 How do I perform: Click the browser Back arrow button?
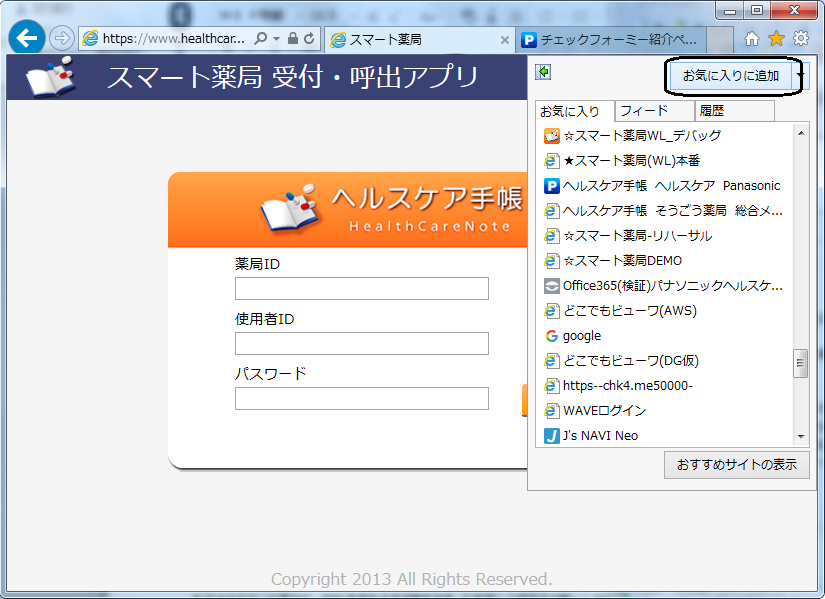pyautogui.click(x=26, y=37)
